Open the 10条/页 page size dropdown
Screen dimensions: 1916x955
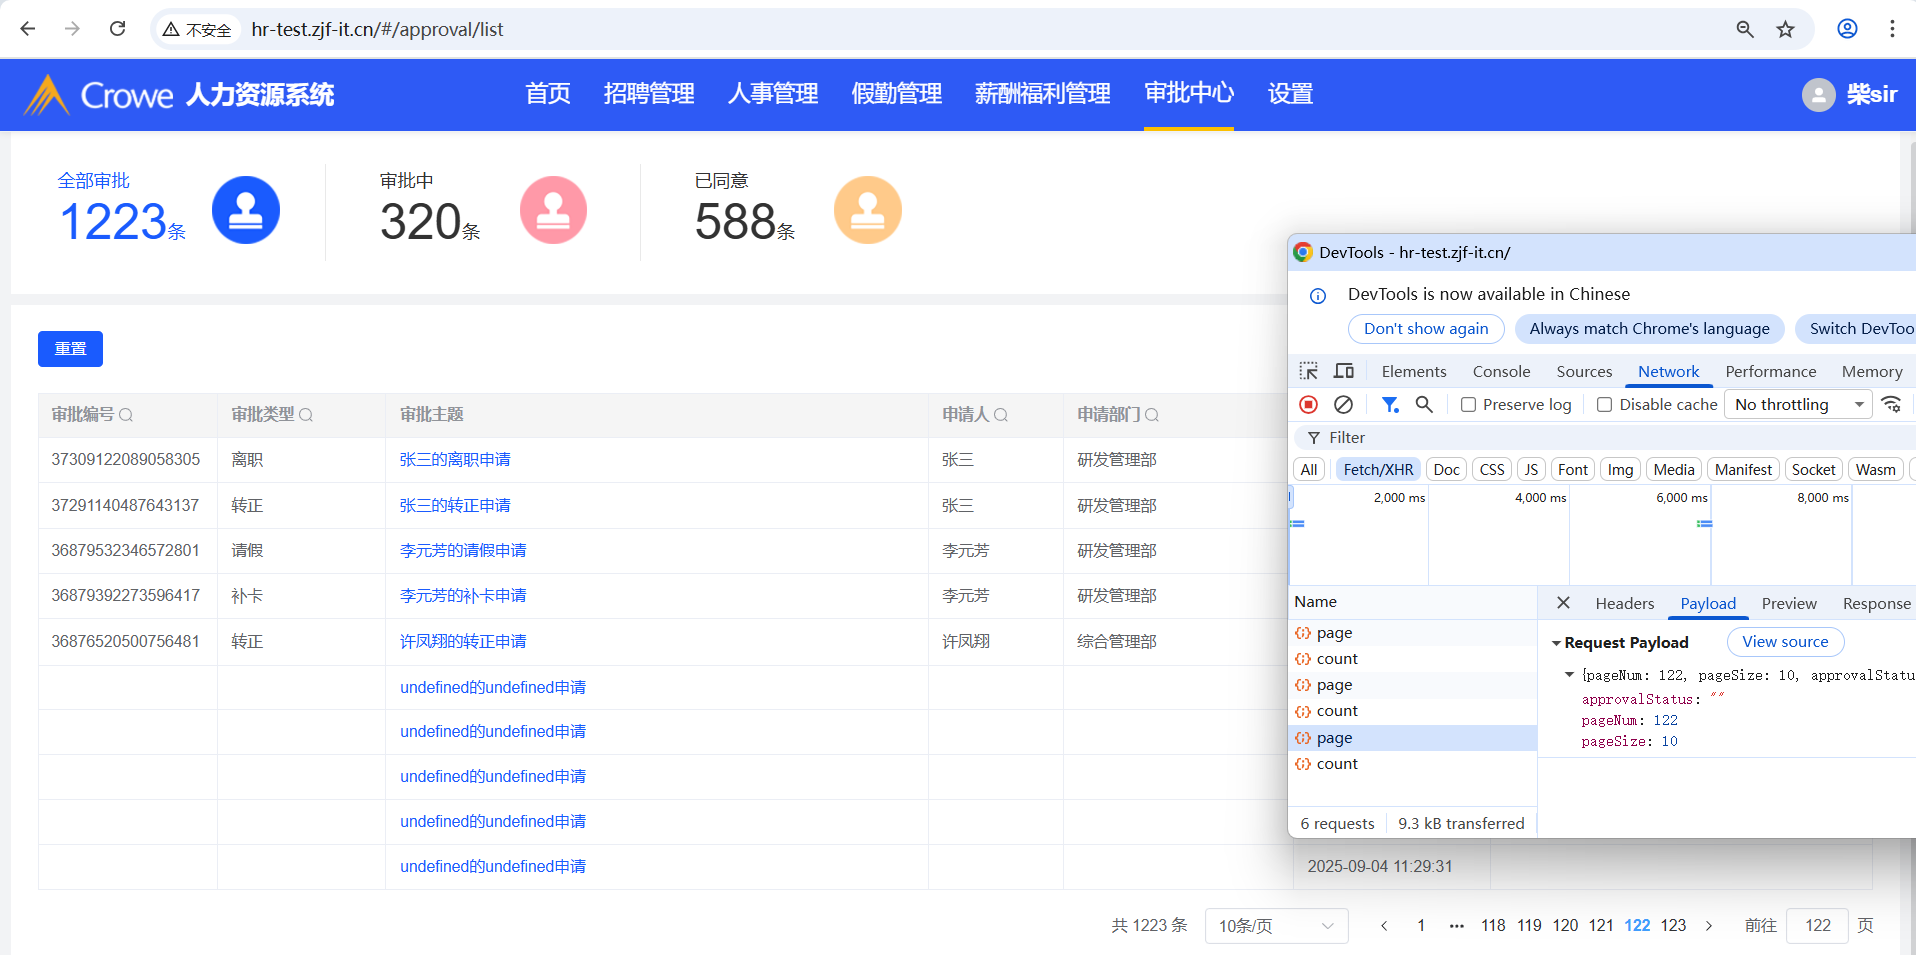[x=1275, y=926]
